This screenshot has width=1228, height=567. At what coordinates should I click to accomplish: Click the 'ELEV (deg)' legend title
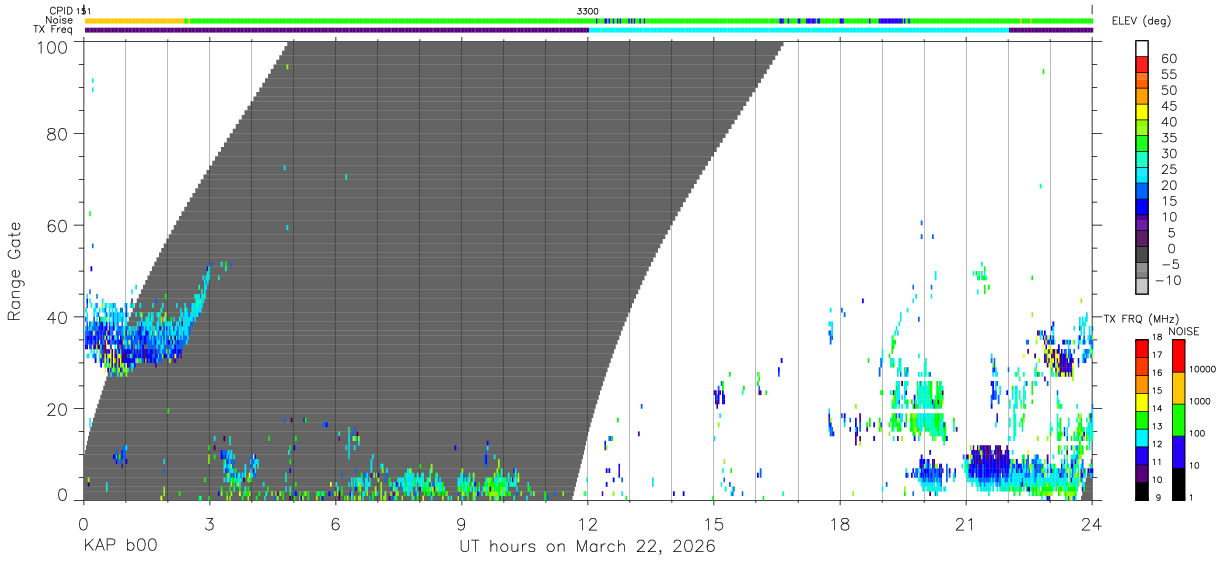tap(1141, 20)
